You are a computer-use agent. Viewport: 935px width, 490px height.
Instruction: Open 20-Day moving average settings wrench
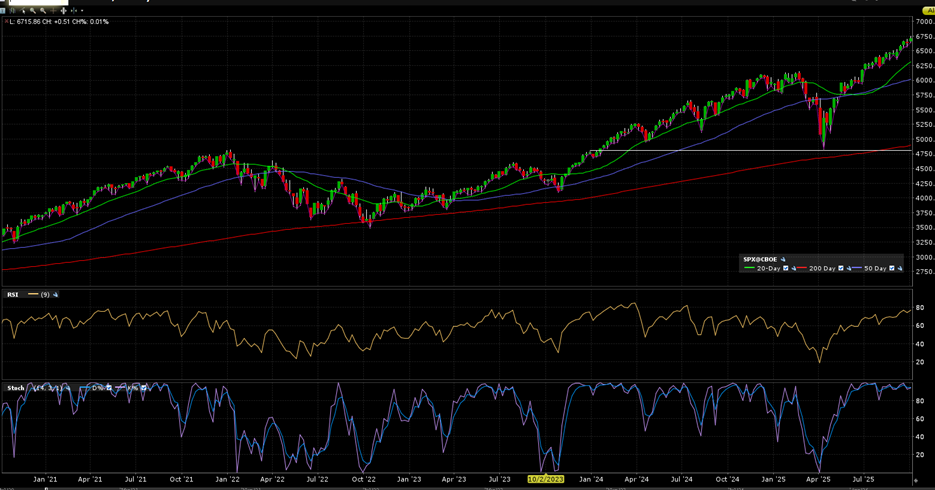coord(794,268)
